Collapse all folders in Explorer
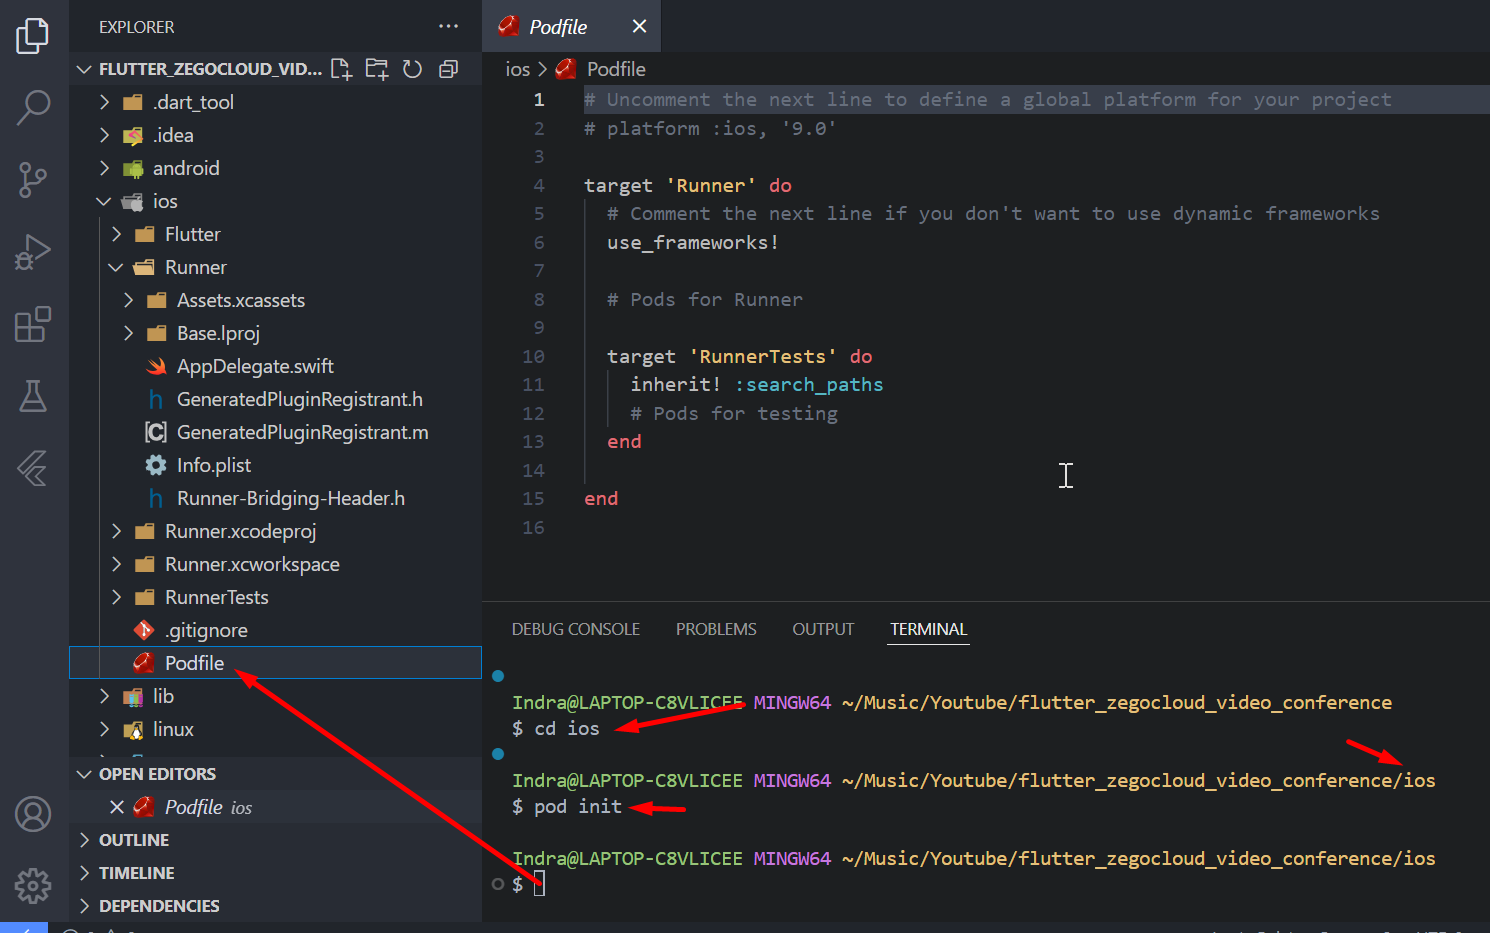Viewport: 1490px width, 933px height. click(448, 69)
